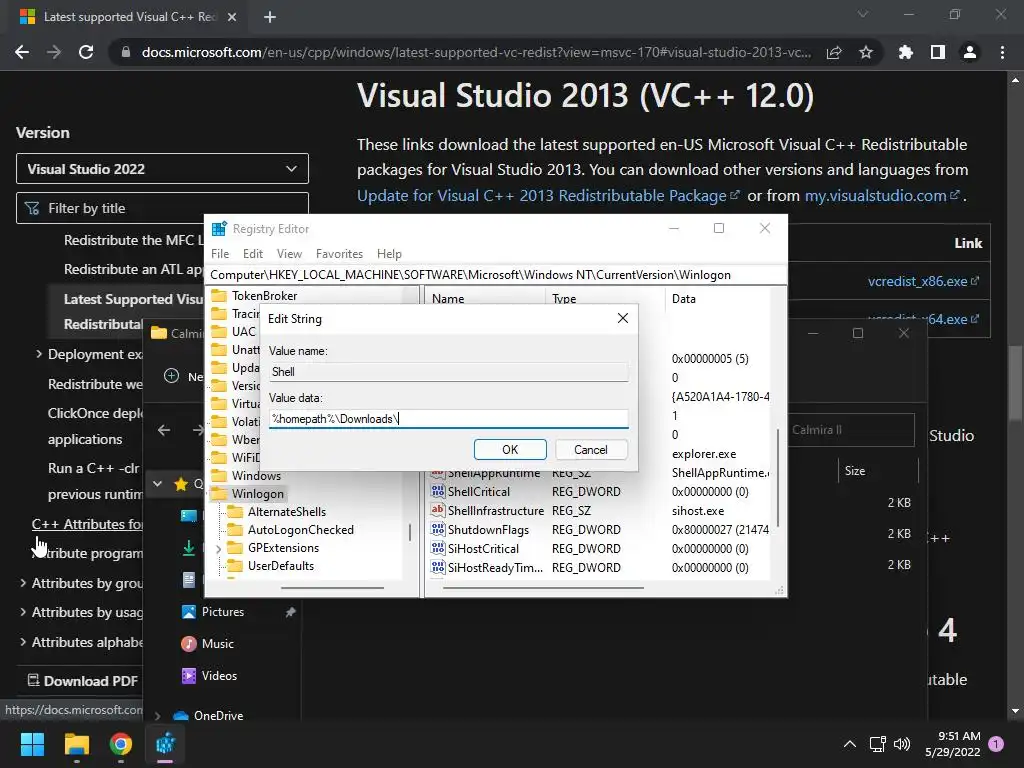Image resolution: width=1024 pixels, height=768 pixels.
Task: Open Registry Editor File menu
Action: (x=220, y=253)
